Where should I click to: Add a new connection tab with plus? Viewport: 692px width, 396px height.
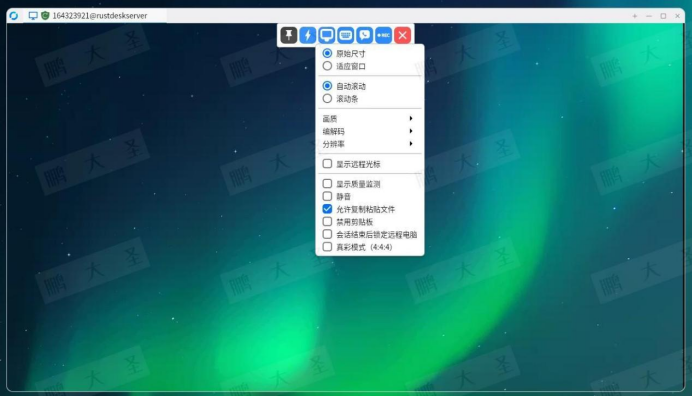pyautogui.click(x=635, y=16)
